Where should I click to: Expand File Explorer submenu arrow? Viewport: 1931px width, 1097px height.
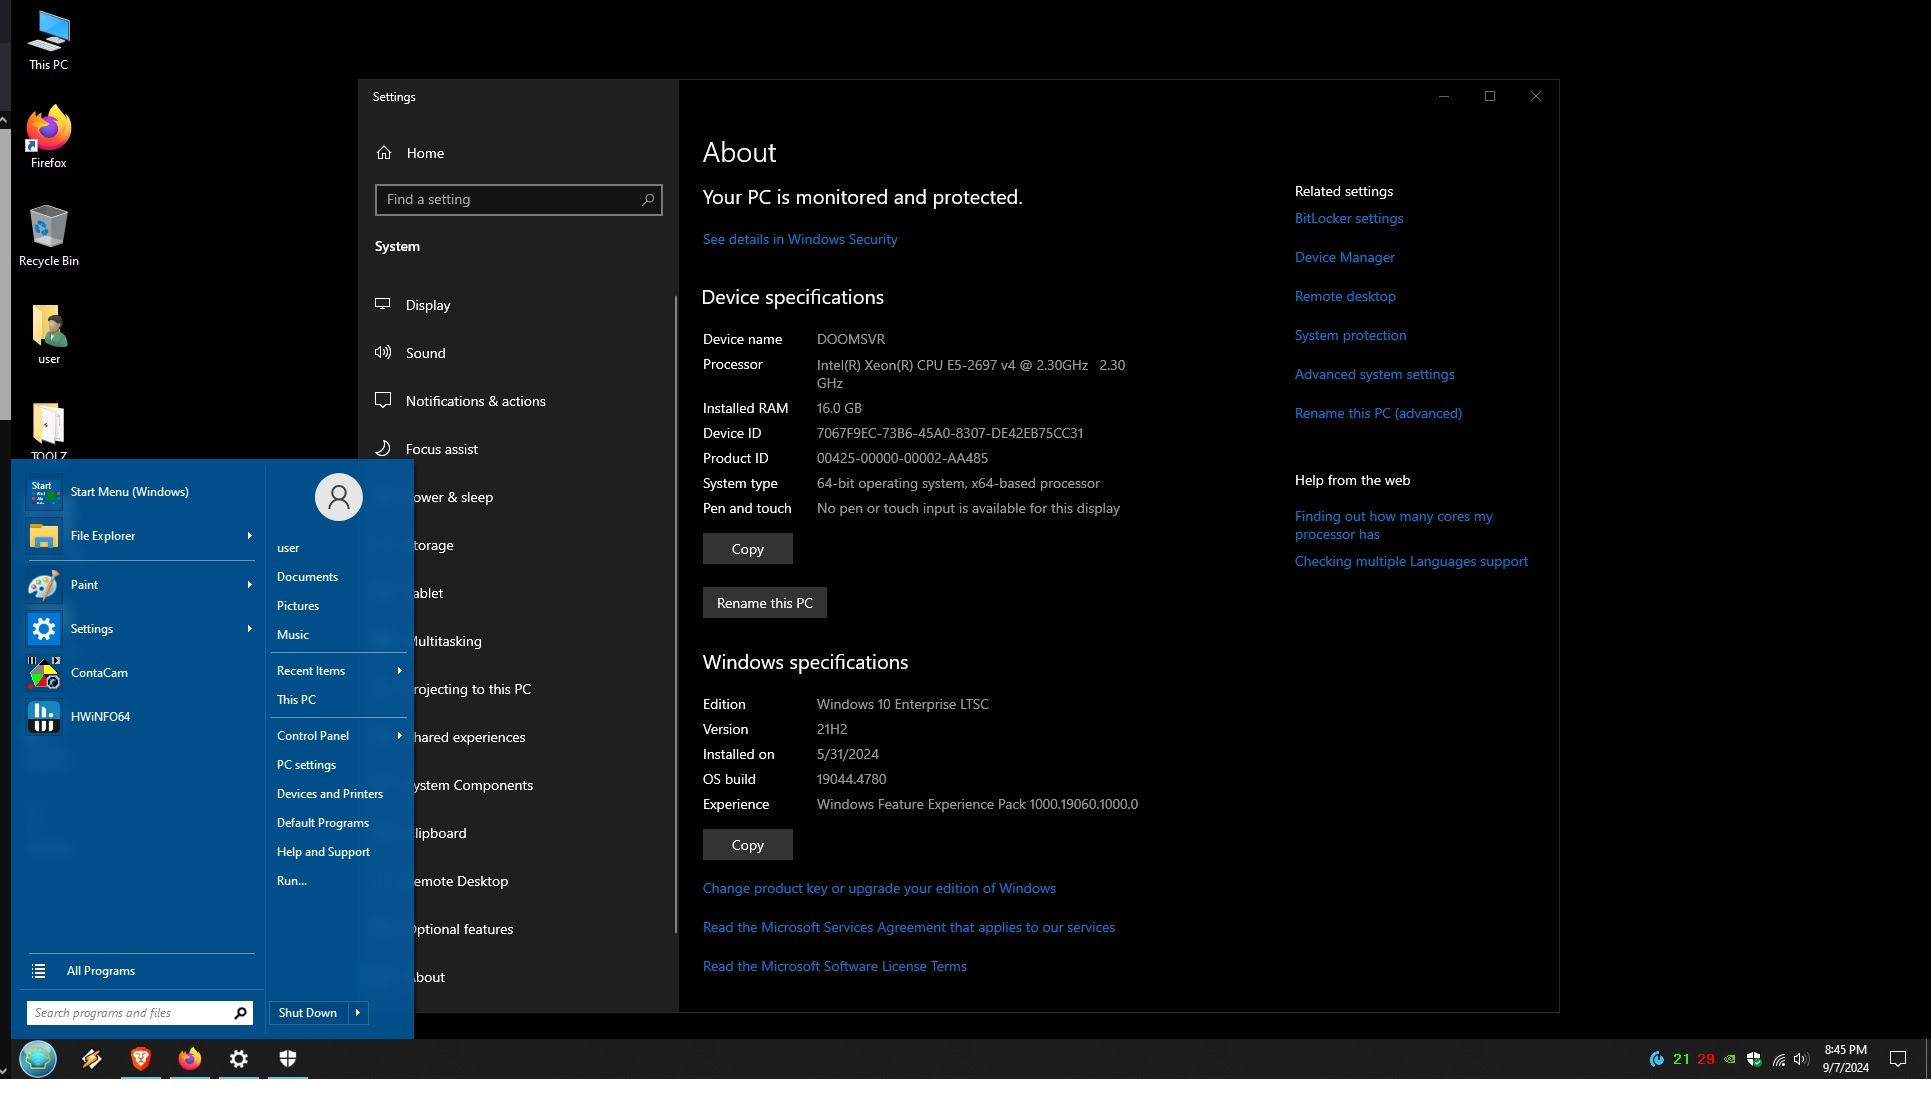coord(249,536)
